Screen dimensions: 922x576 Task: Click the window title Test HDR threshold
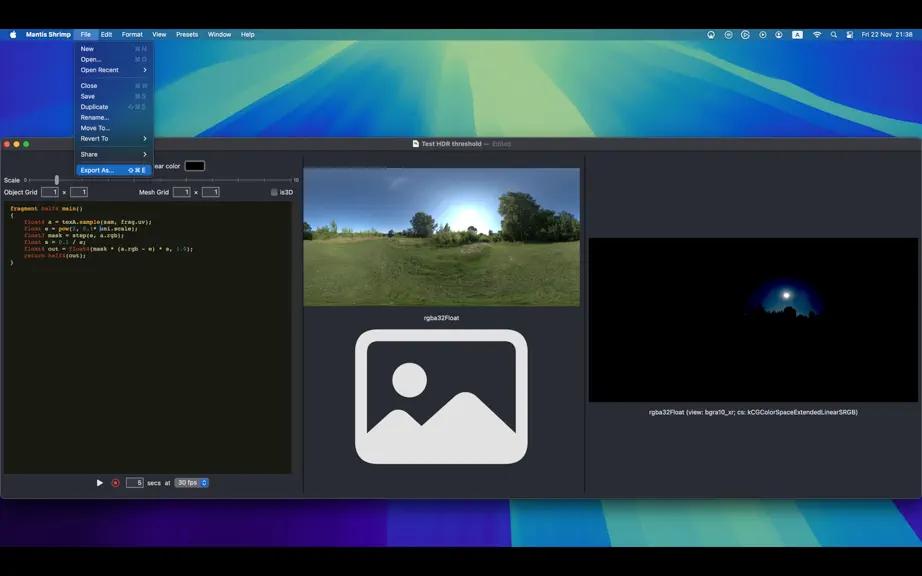(x=451, y=143)
